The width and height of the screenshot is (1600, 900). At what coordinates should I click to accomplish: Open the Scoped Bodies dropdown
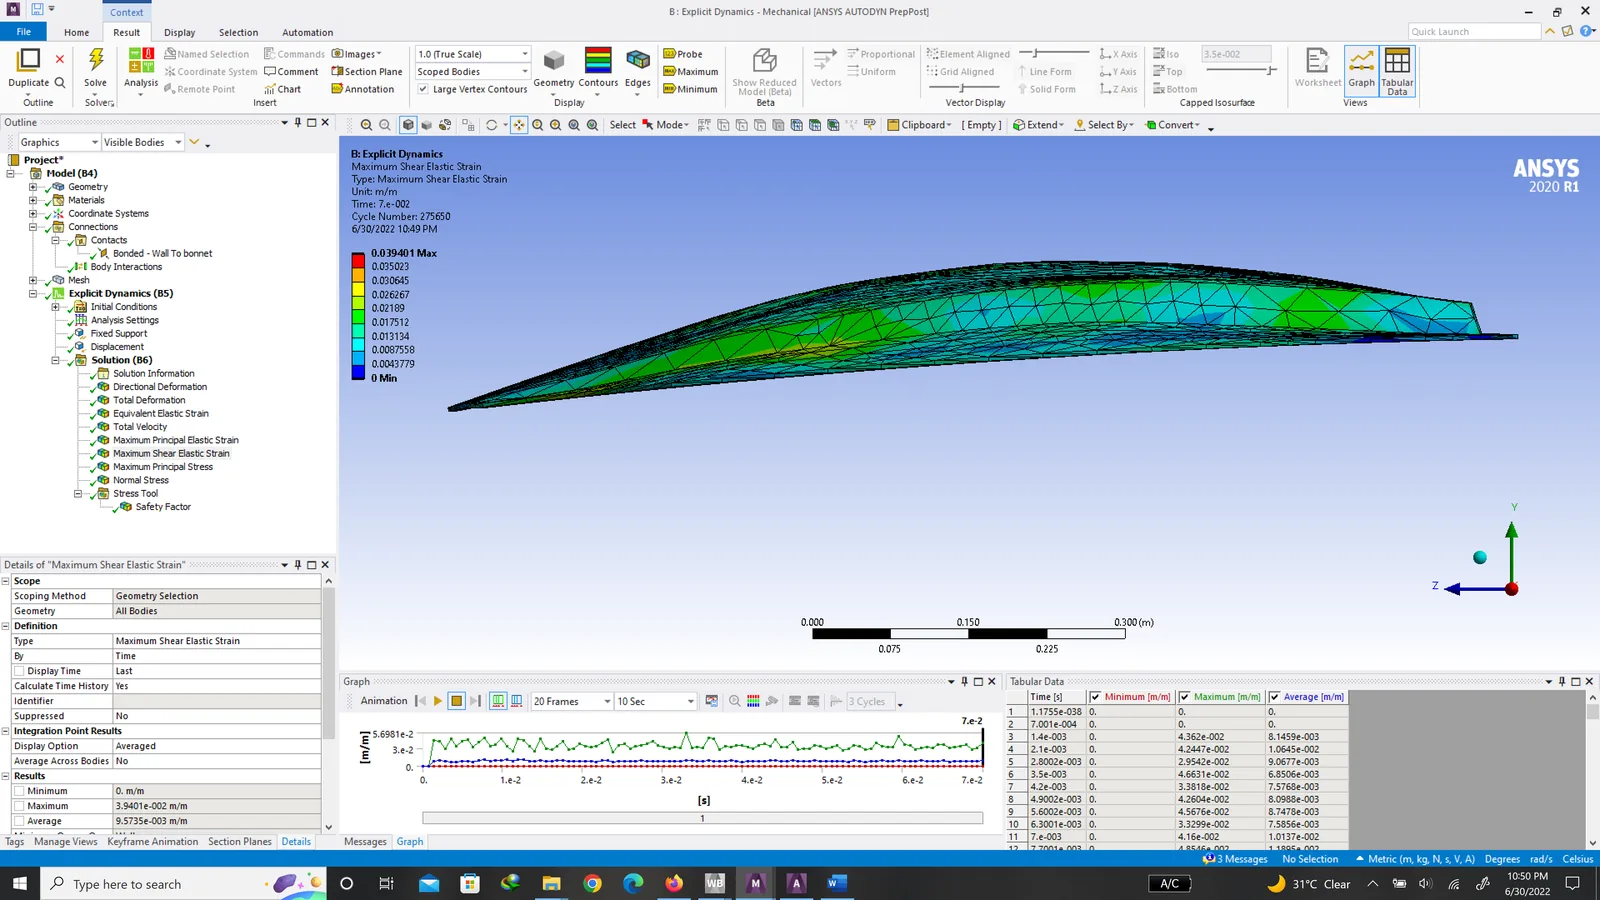click(472, 72)
